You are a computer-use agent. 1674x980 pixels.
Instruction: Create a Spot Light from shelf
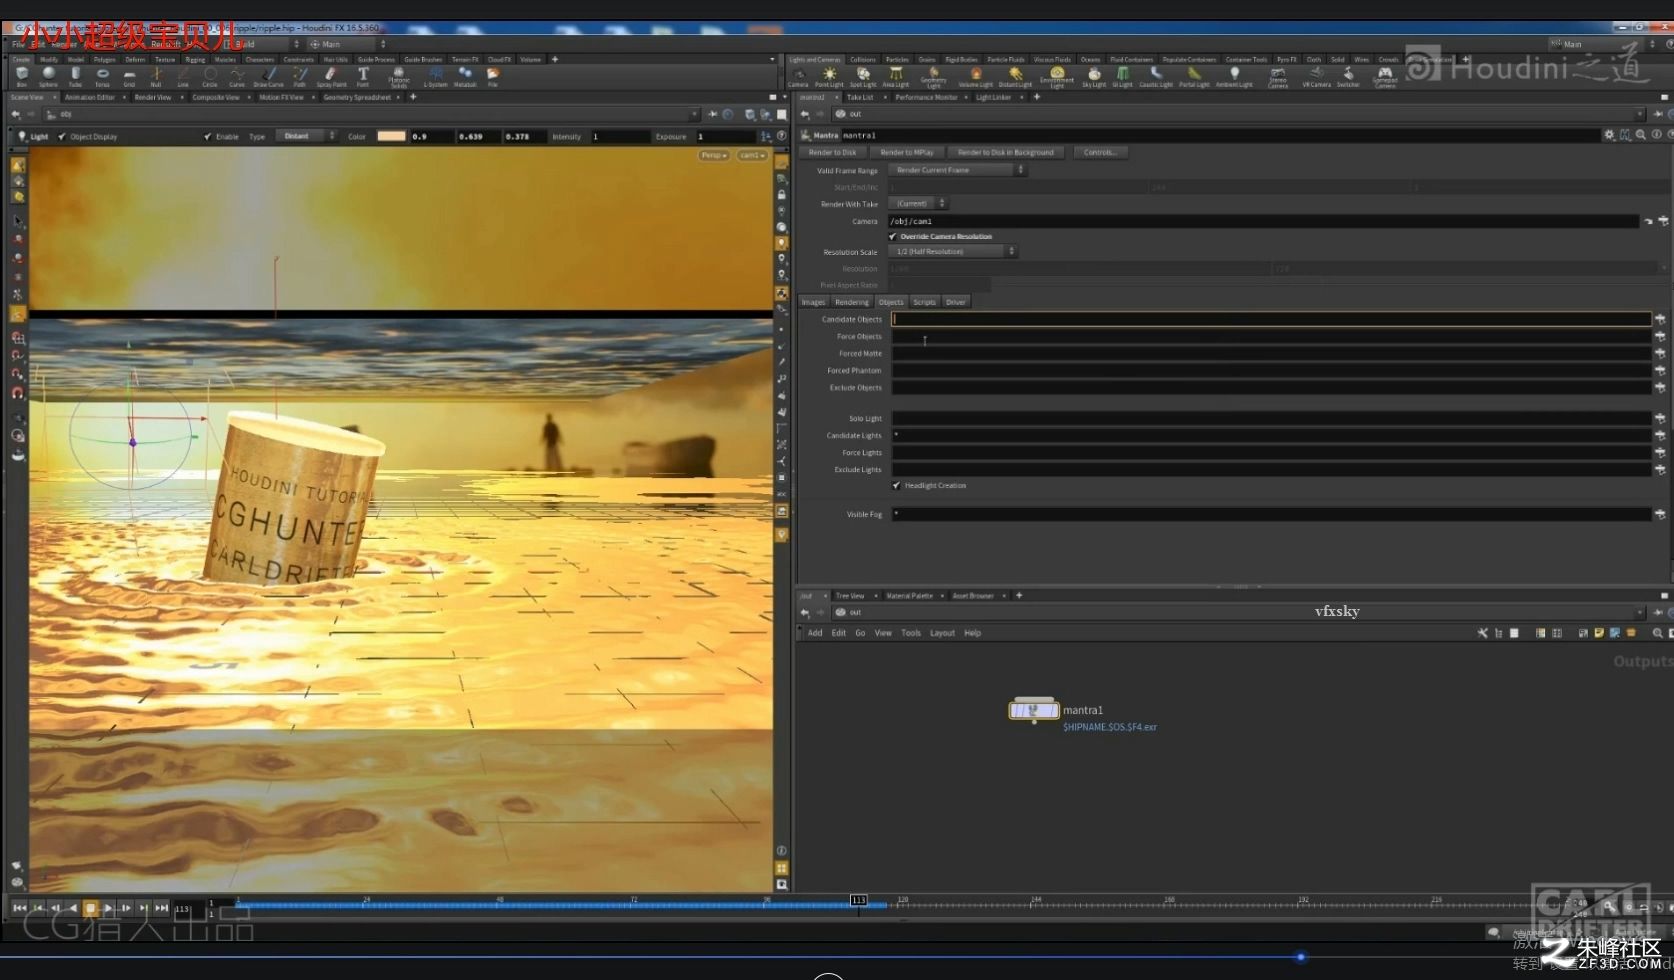click(863, 77)
